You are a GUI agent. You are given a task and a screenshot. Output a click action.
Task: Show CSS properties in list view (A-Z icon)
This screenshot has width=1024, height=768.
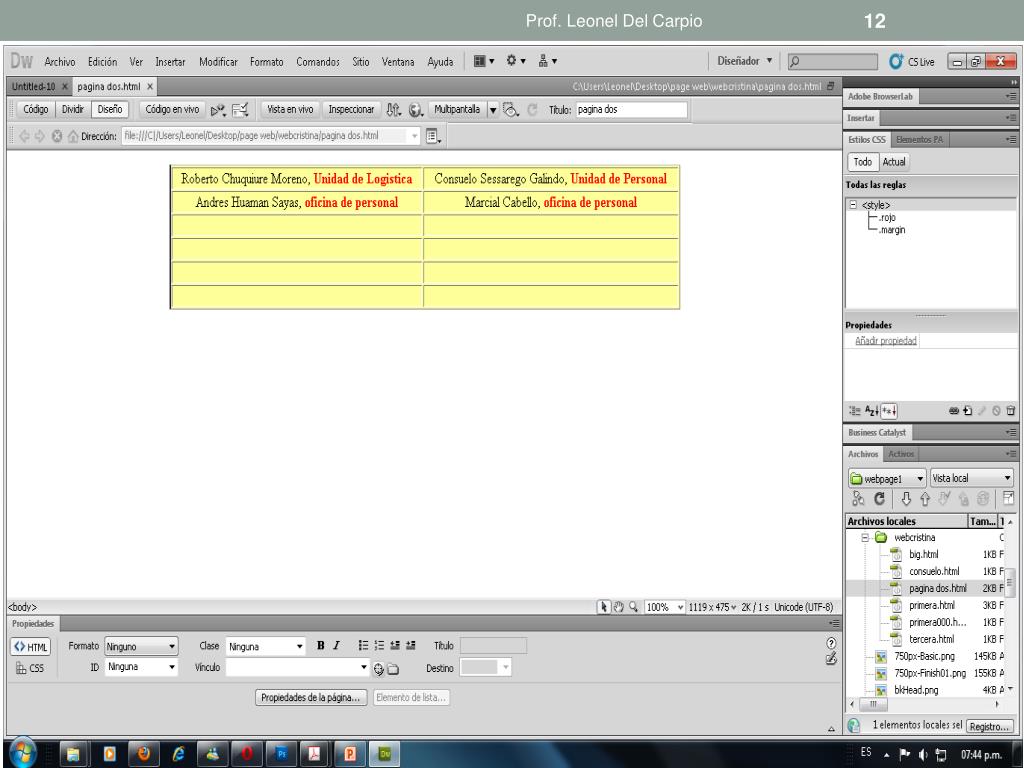[x=872, y=411]
